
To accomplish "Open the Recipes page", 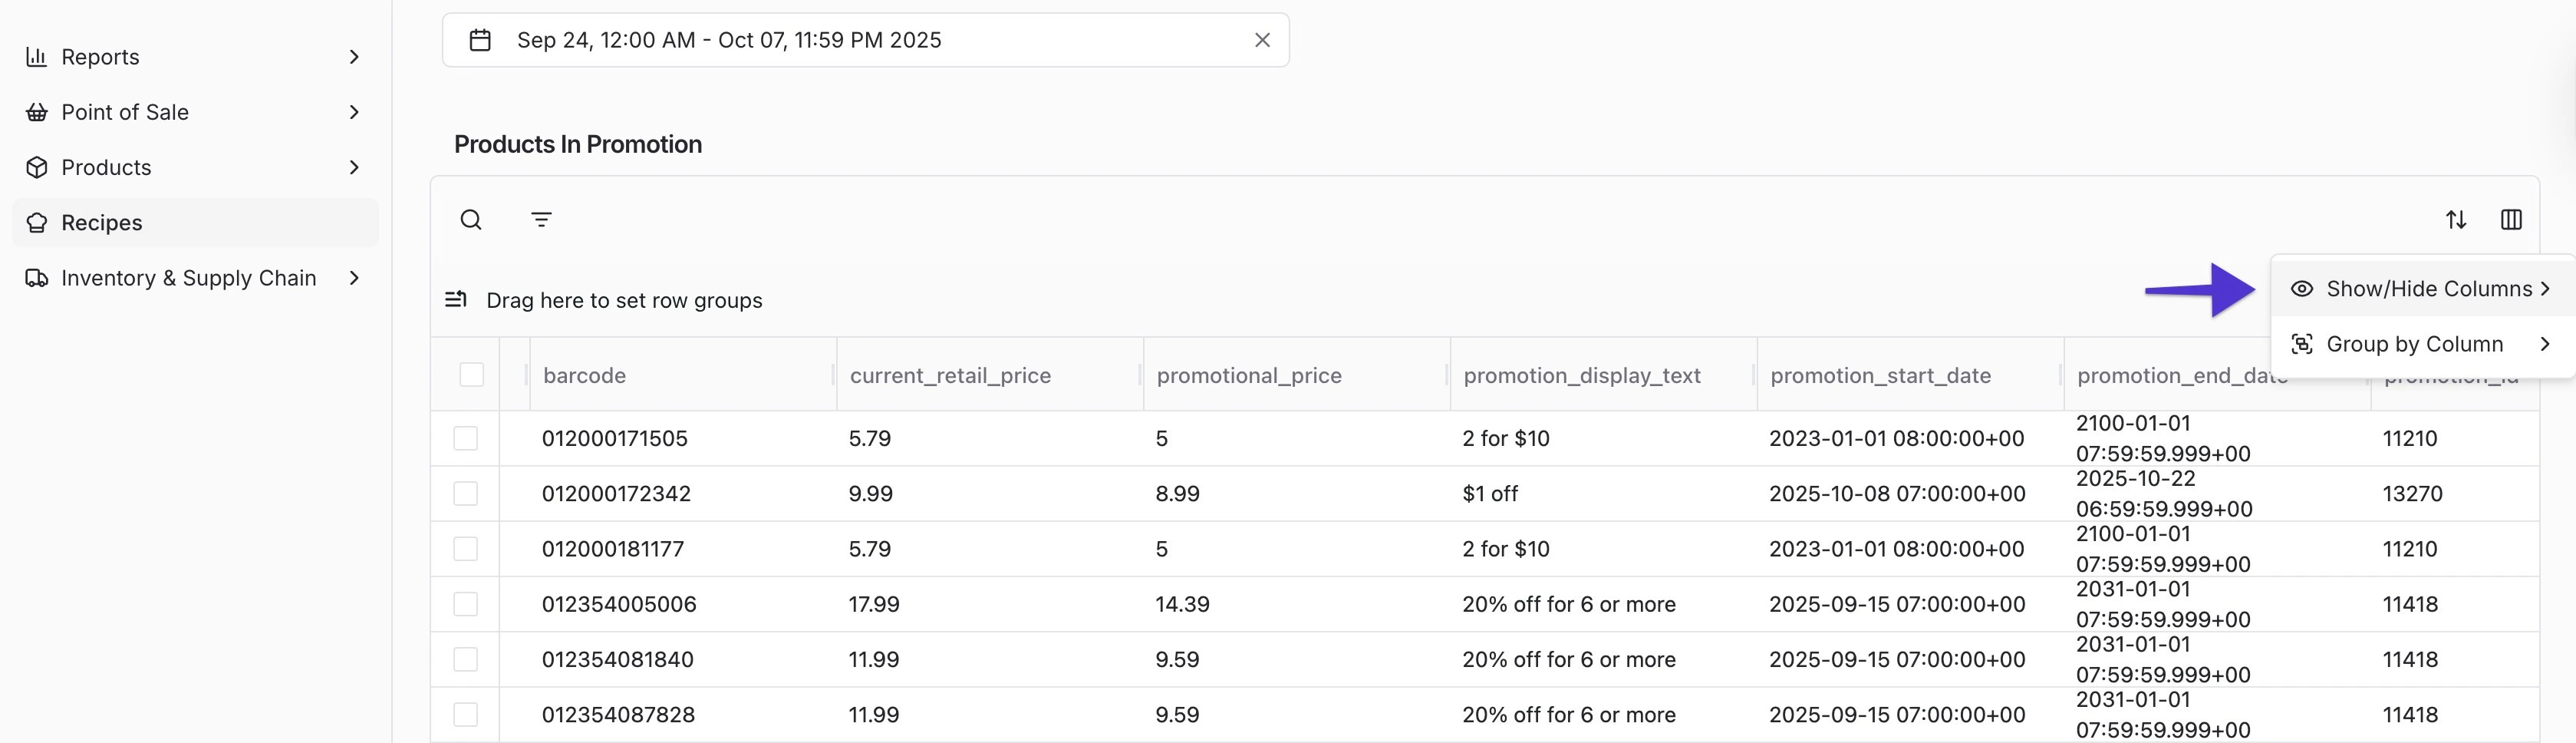I will tap(102, 223).
